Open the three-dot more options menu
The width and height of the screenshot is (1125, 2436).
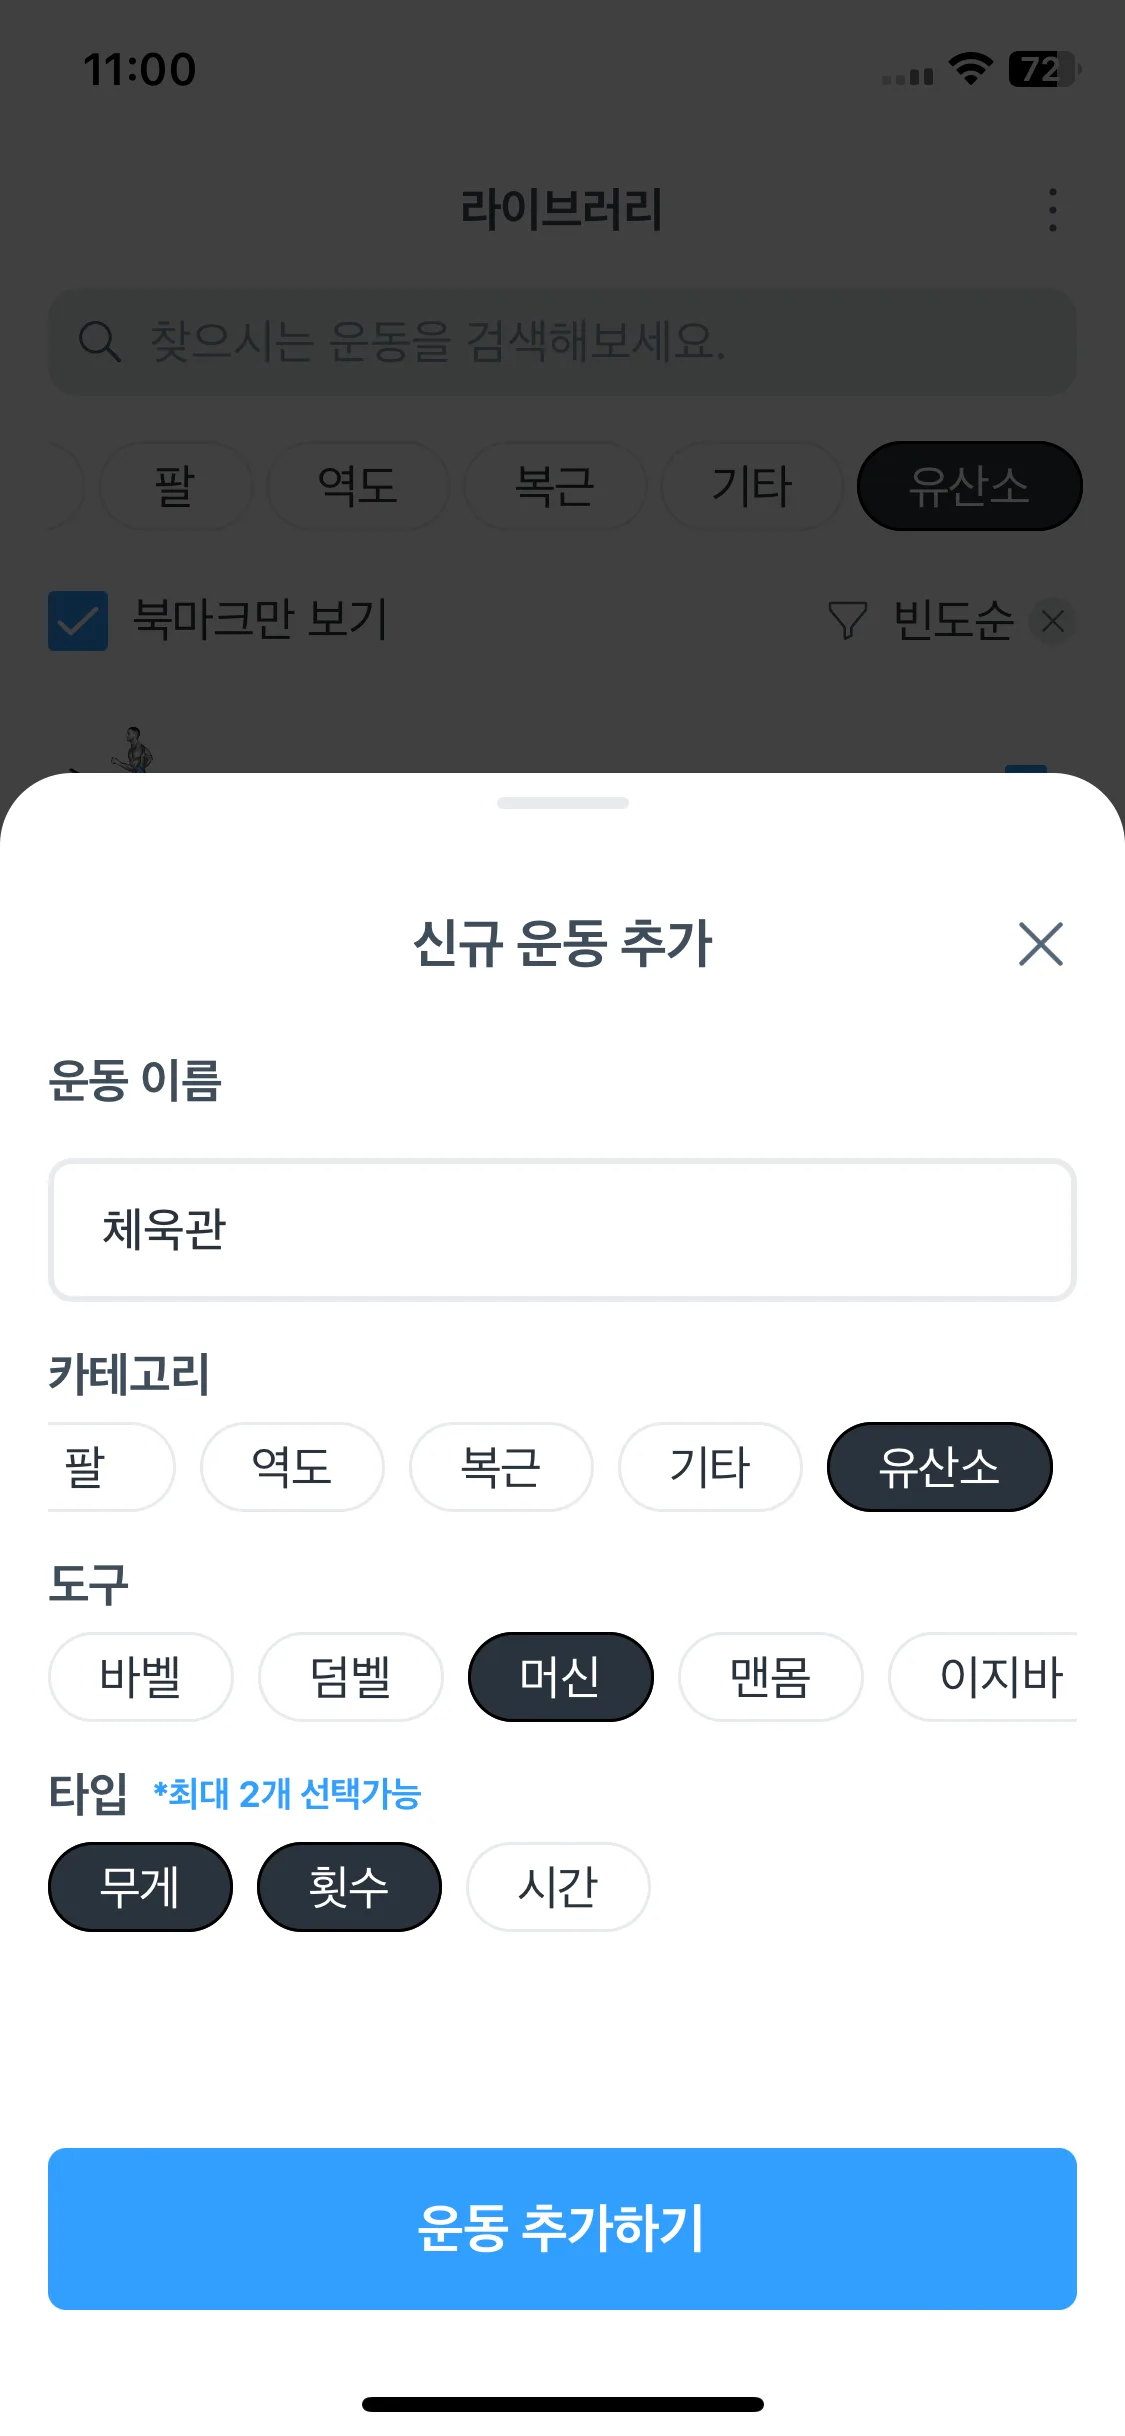(1052, 210)
